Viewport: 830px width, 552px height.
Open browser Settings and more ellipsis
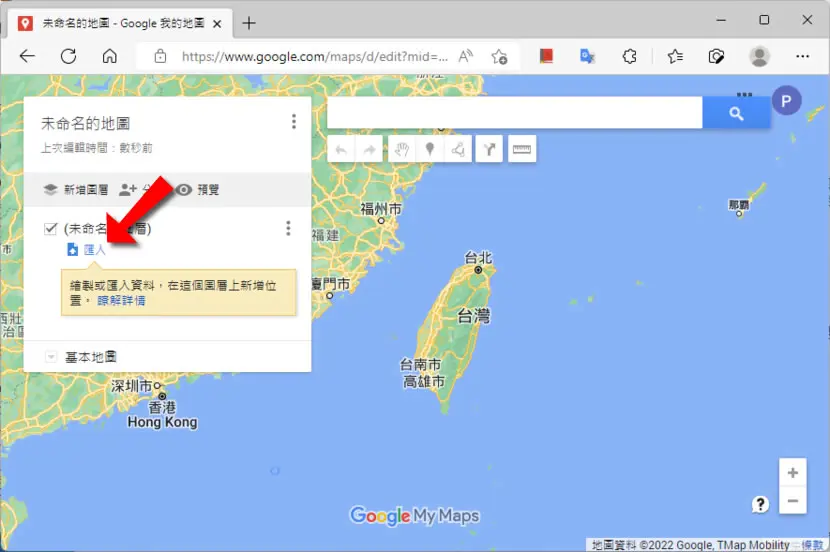pyautogui.click(x=802, y=56)
